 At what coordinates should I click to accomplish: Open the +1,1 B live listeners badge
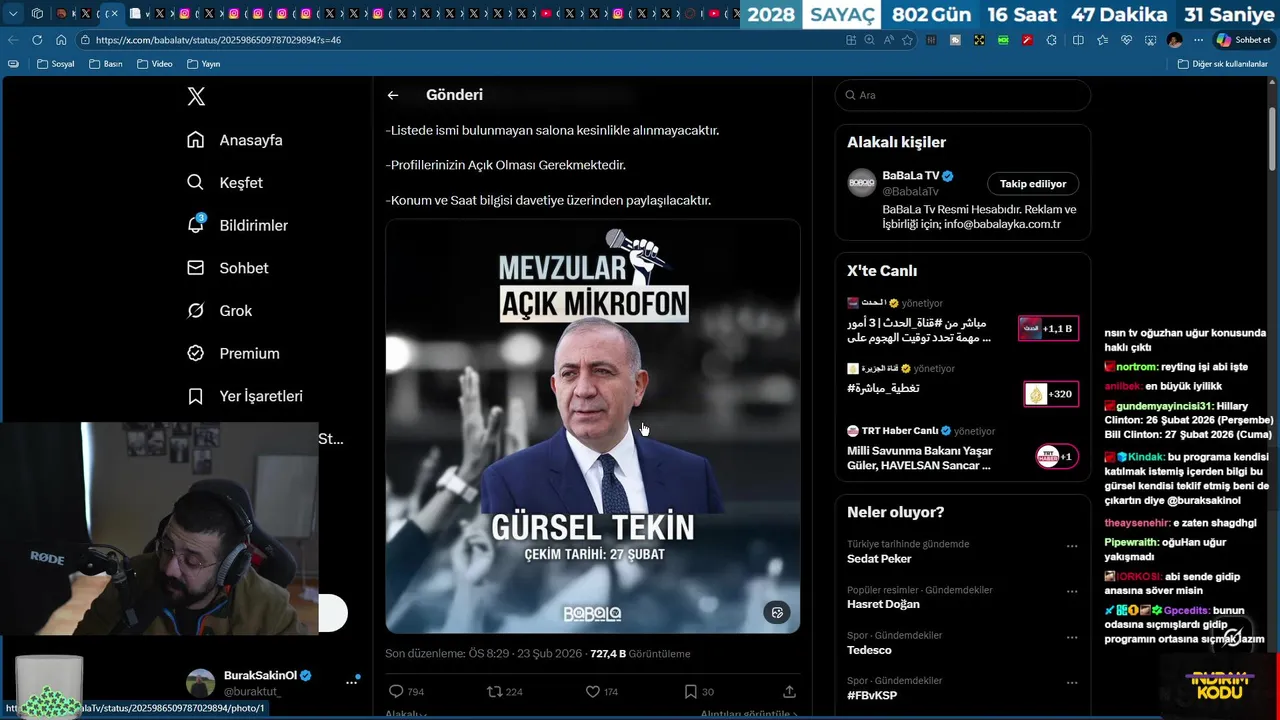[1048, 328]
